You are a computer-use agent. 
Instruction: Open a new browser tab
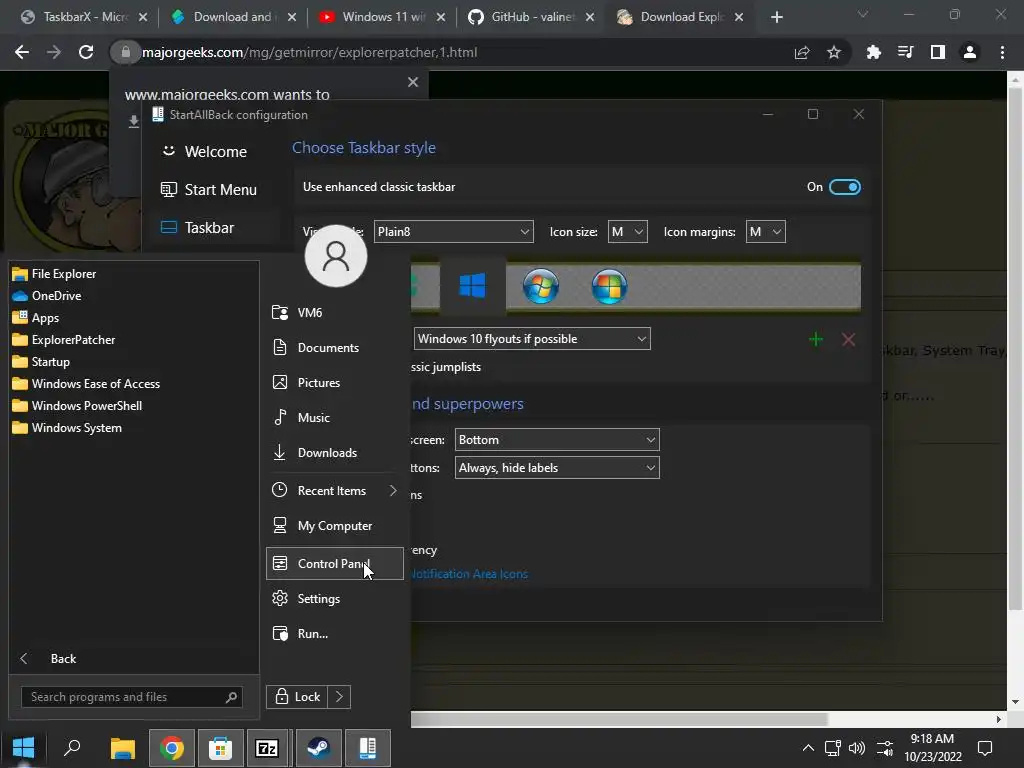pos(776,18)
